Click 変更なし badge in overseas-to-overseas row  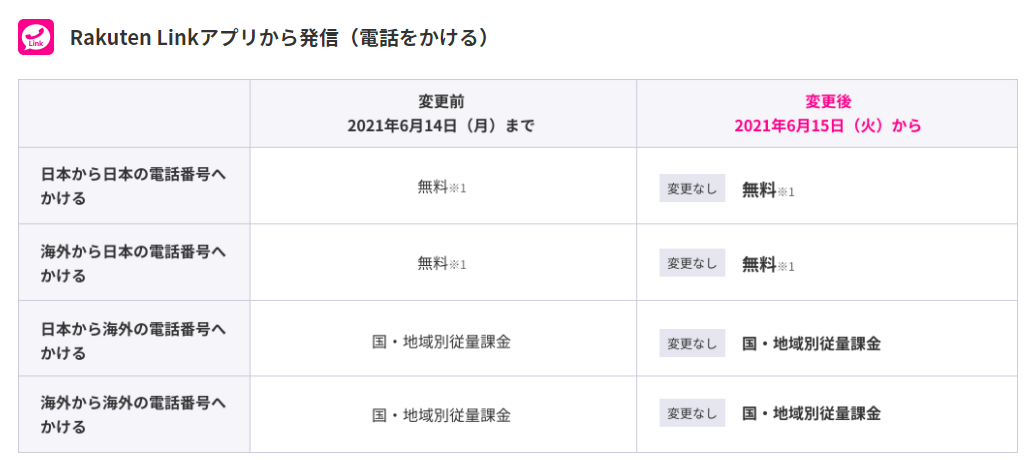[x=692, y=413]
